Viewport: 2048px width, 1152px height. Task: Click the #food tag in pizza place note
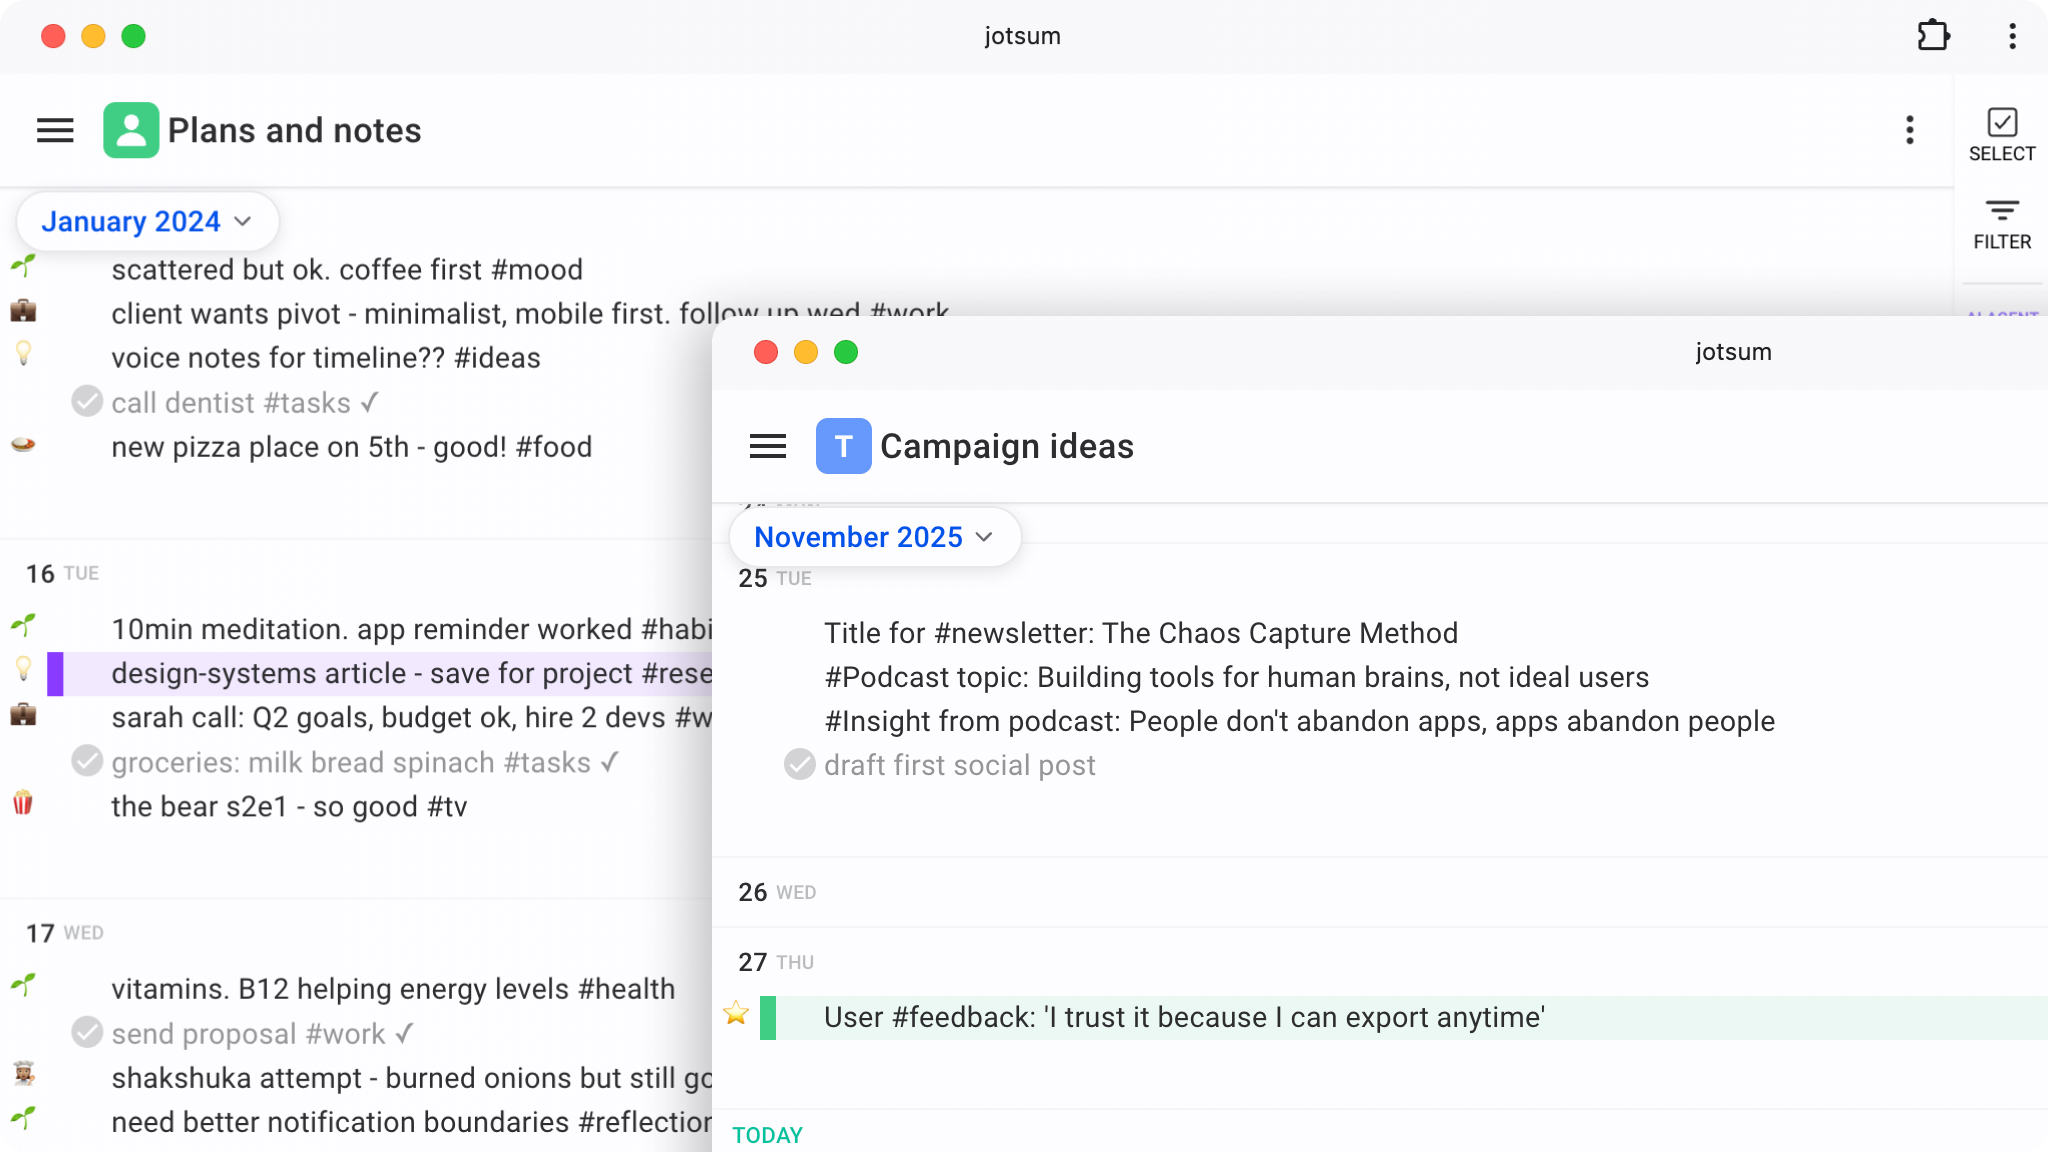[553, 447]
